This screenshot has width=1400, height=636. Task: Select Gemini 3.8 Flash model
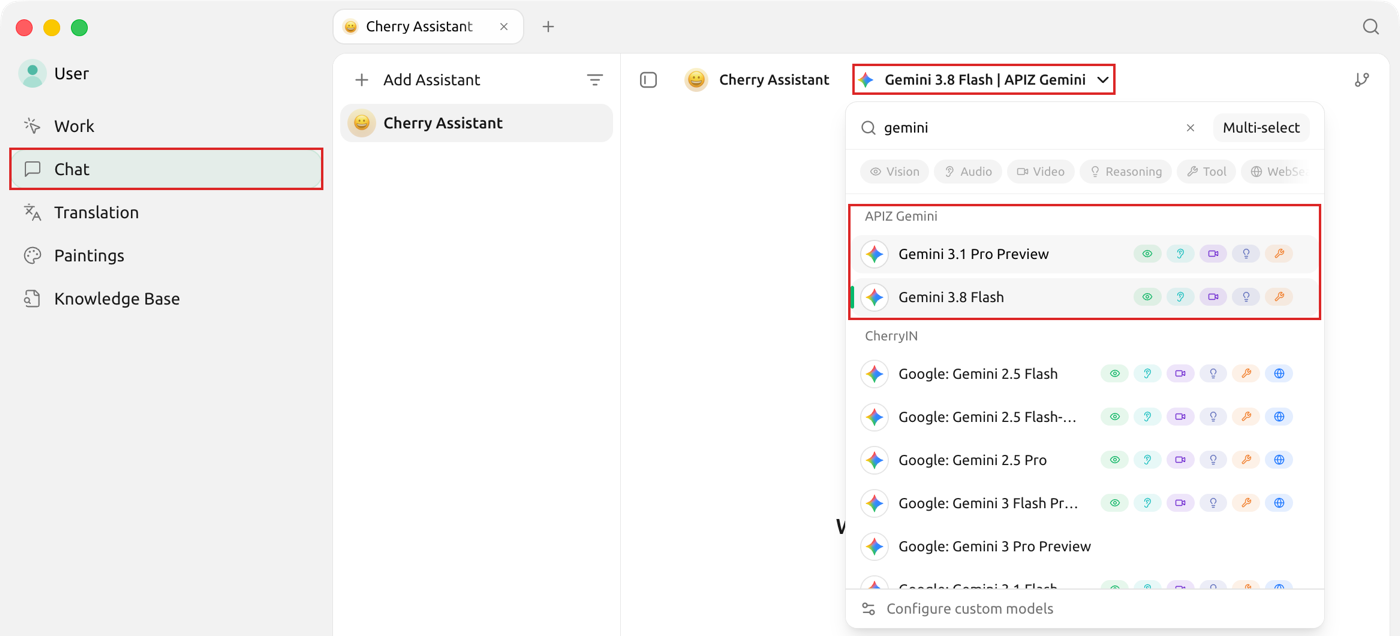tap(1084, 297)
